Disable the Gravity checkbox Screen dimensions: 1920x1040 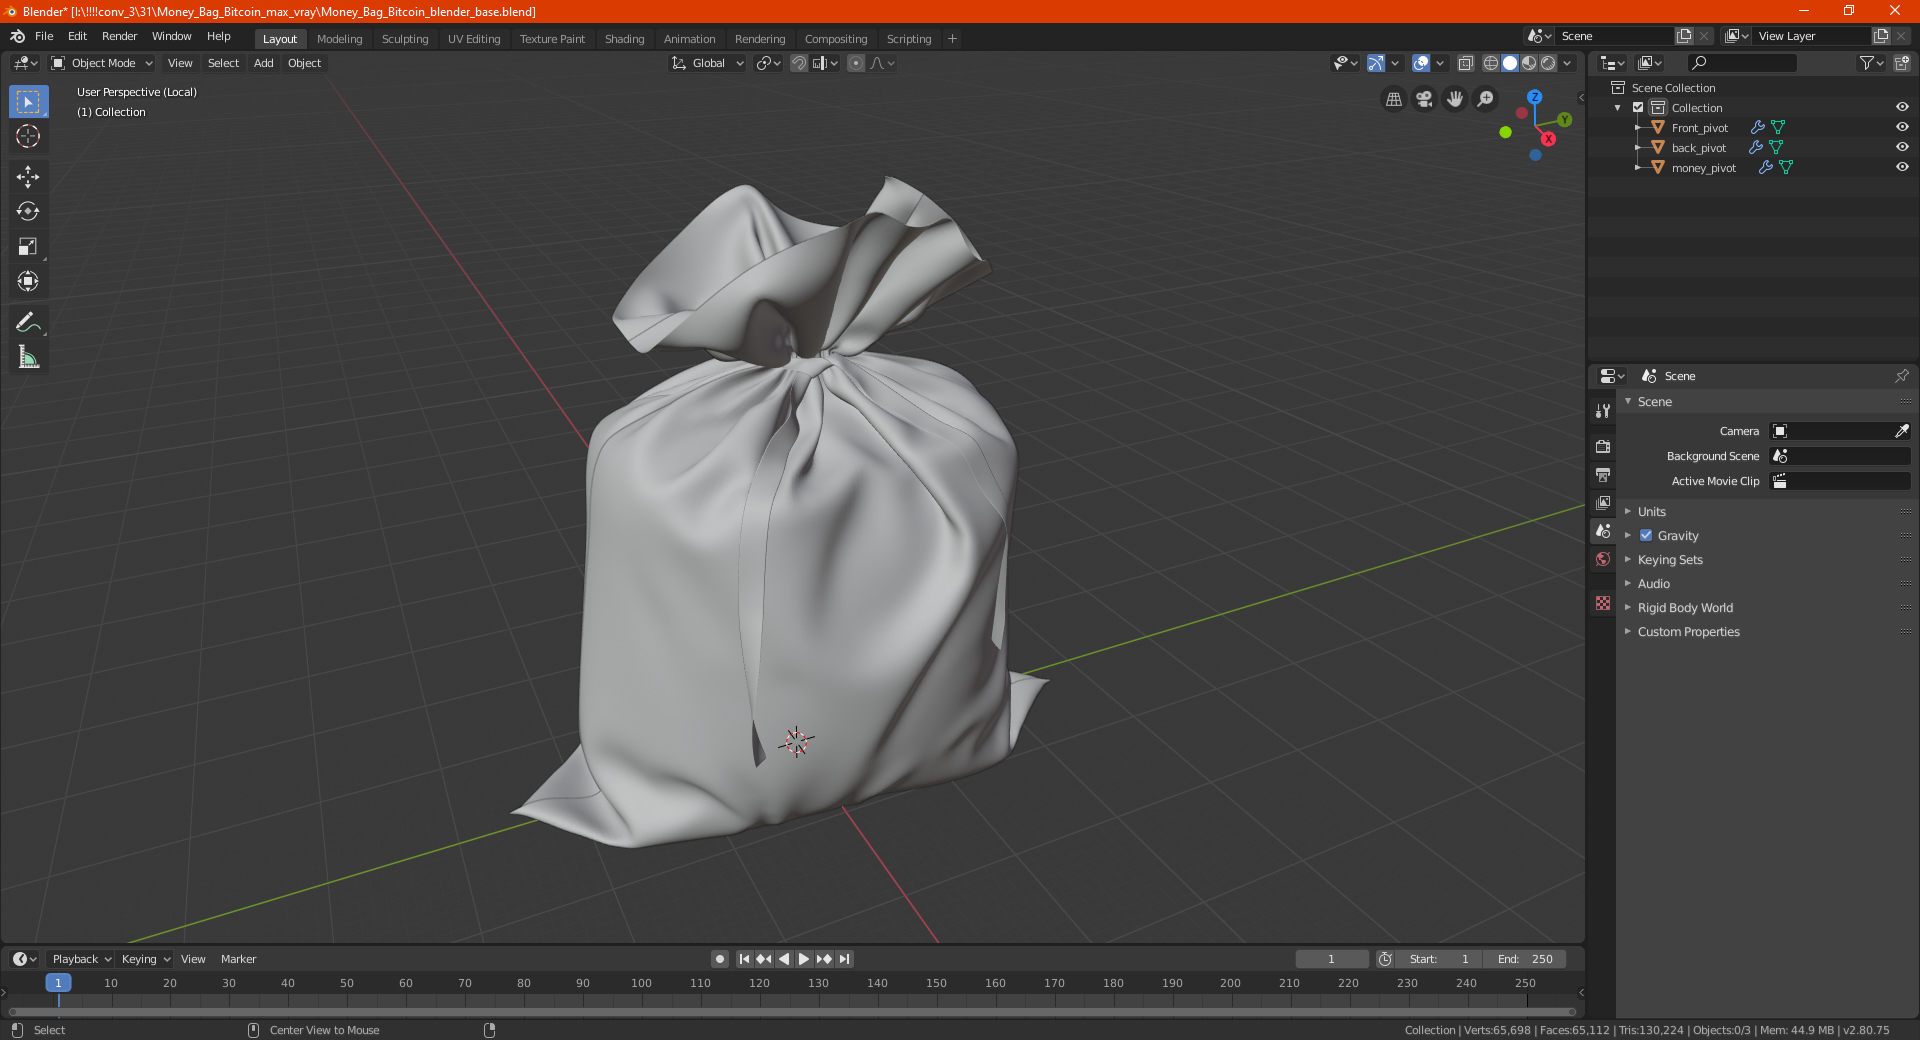1646,535
